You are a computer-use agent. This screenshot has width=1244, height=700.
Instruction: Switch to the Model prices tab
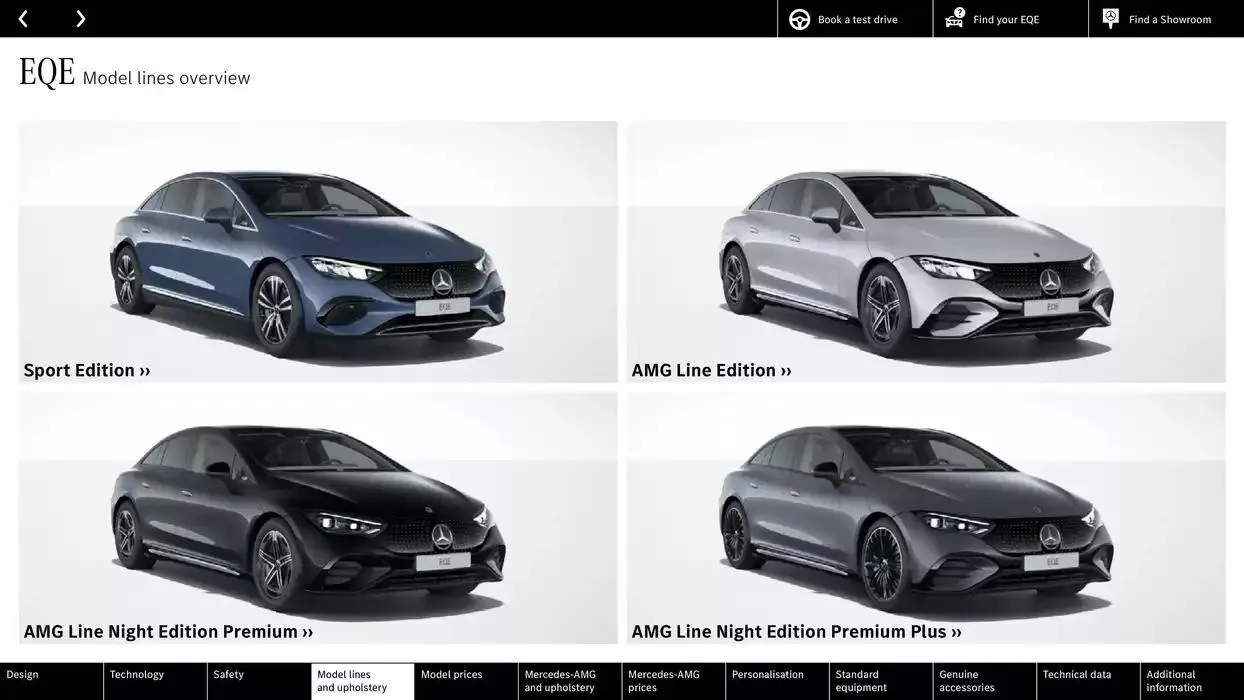[466, 681]
